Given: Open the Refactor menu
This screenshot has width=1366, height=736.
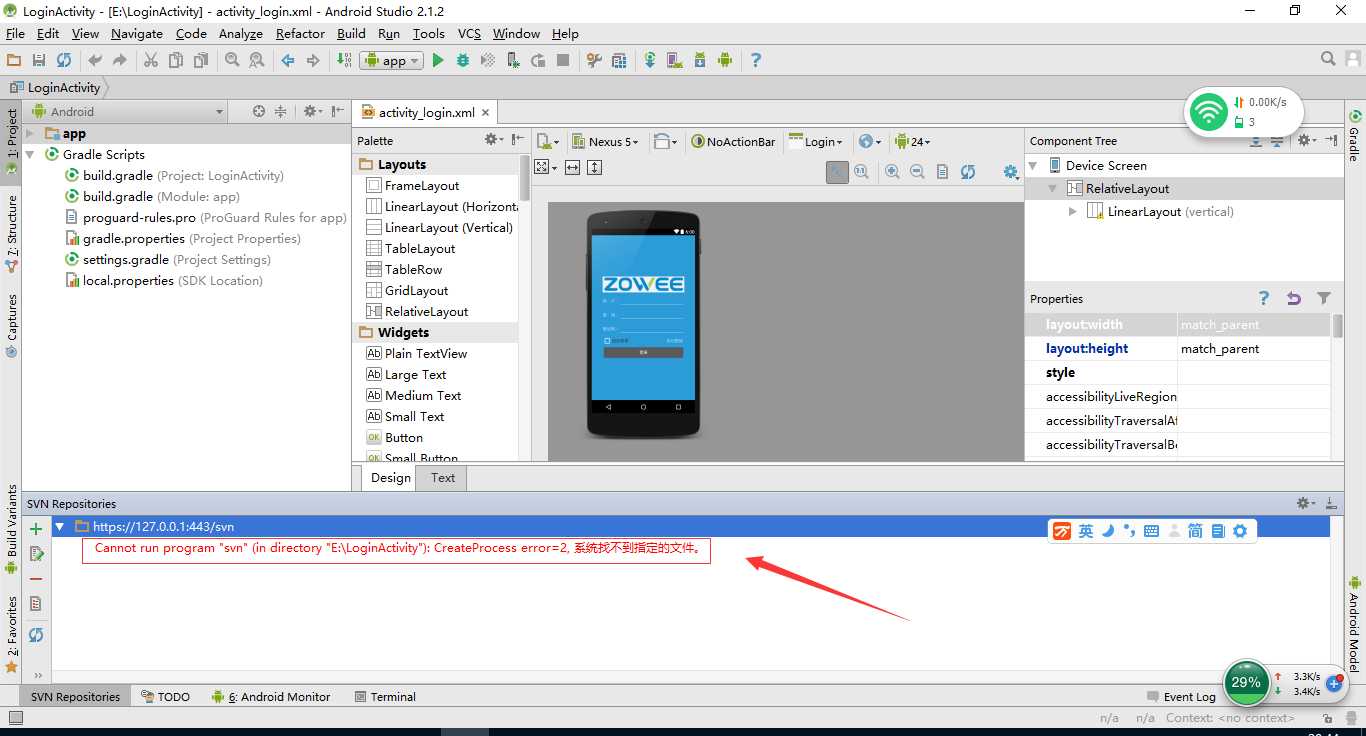Looking at the screenshot, I should (x=300, y=33).
